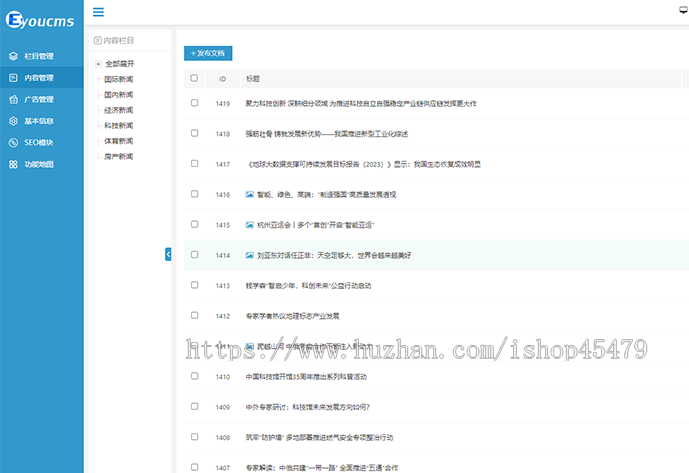Image resolution: width=689 pixels, height=473 pixels.
Task: Click ID cell 1418
Action: point(223,134)
